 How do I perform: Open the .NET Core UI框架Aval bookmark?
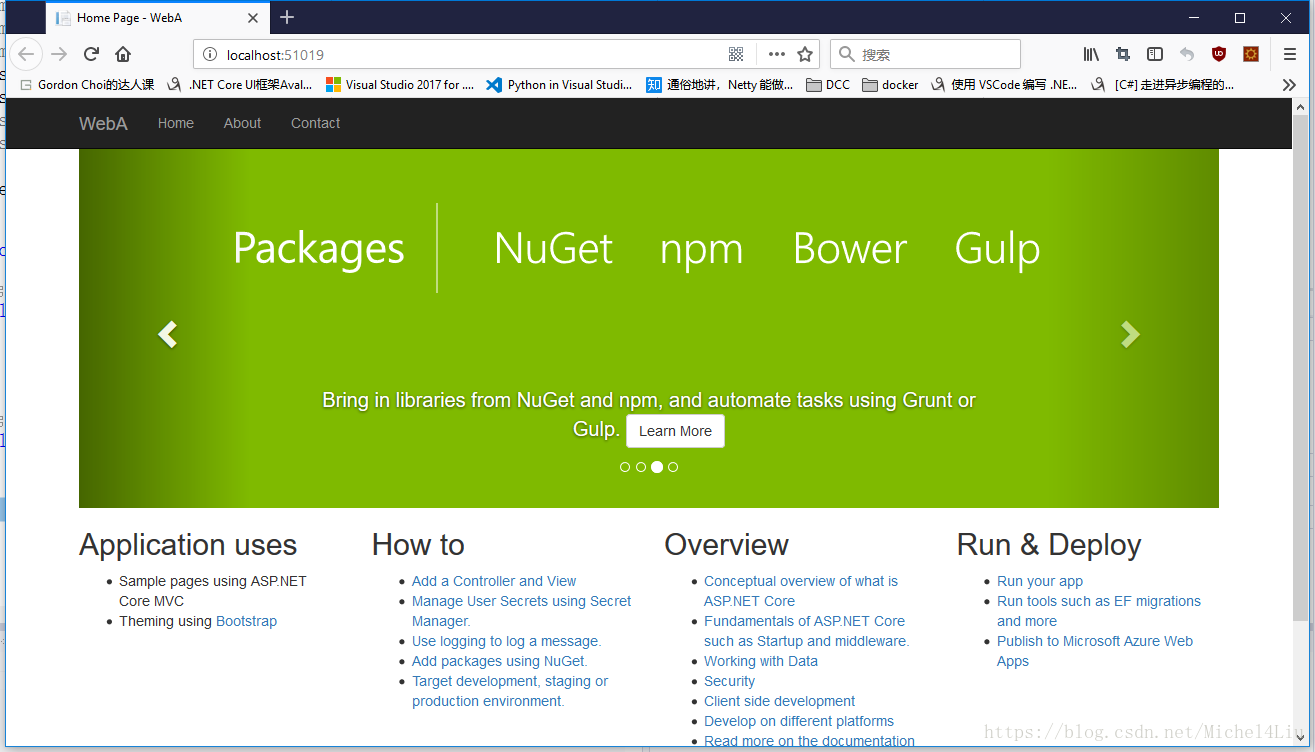pos(240,85)
